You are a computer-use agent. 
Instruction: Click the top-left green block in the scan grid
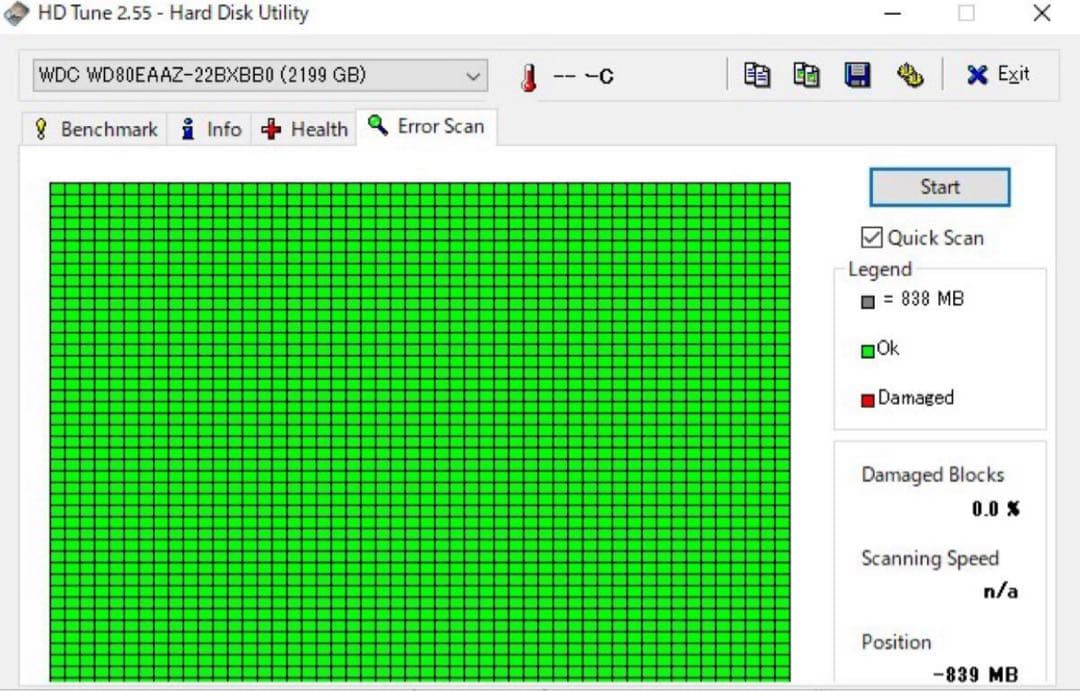(x=57, y=189)
